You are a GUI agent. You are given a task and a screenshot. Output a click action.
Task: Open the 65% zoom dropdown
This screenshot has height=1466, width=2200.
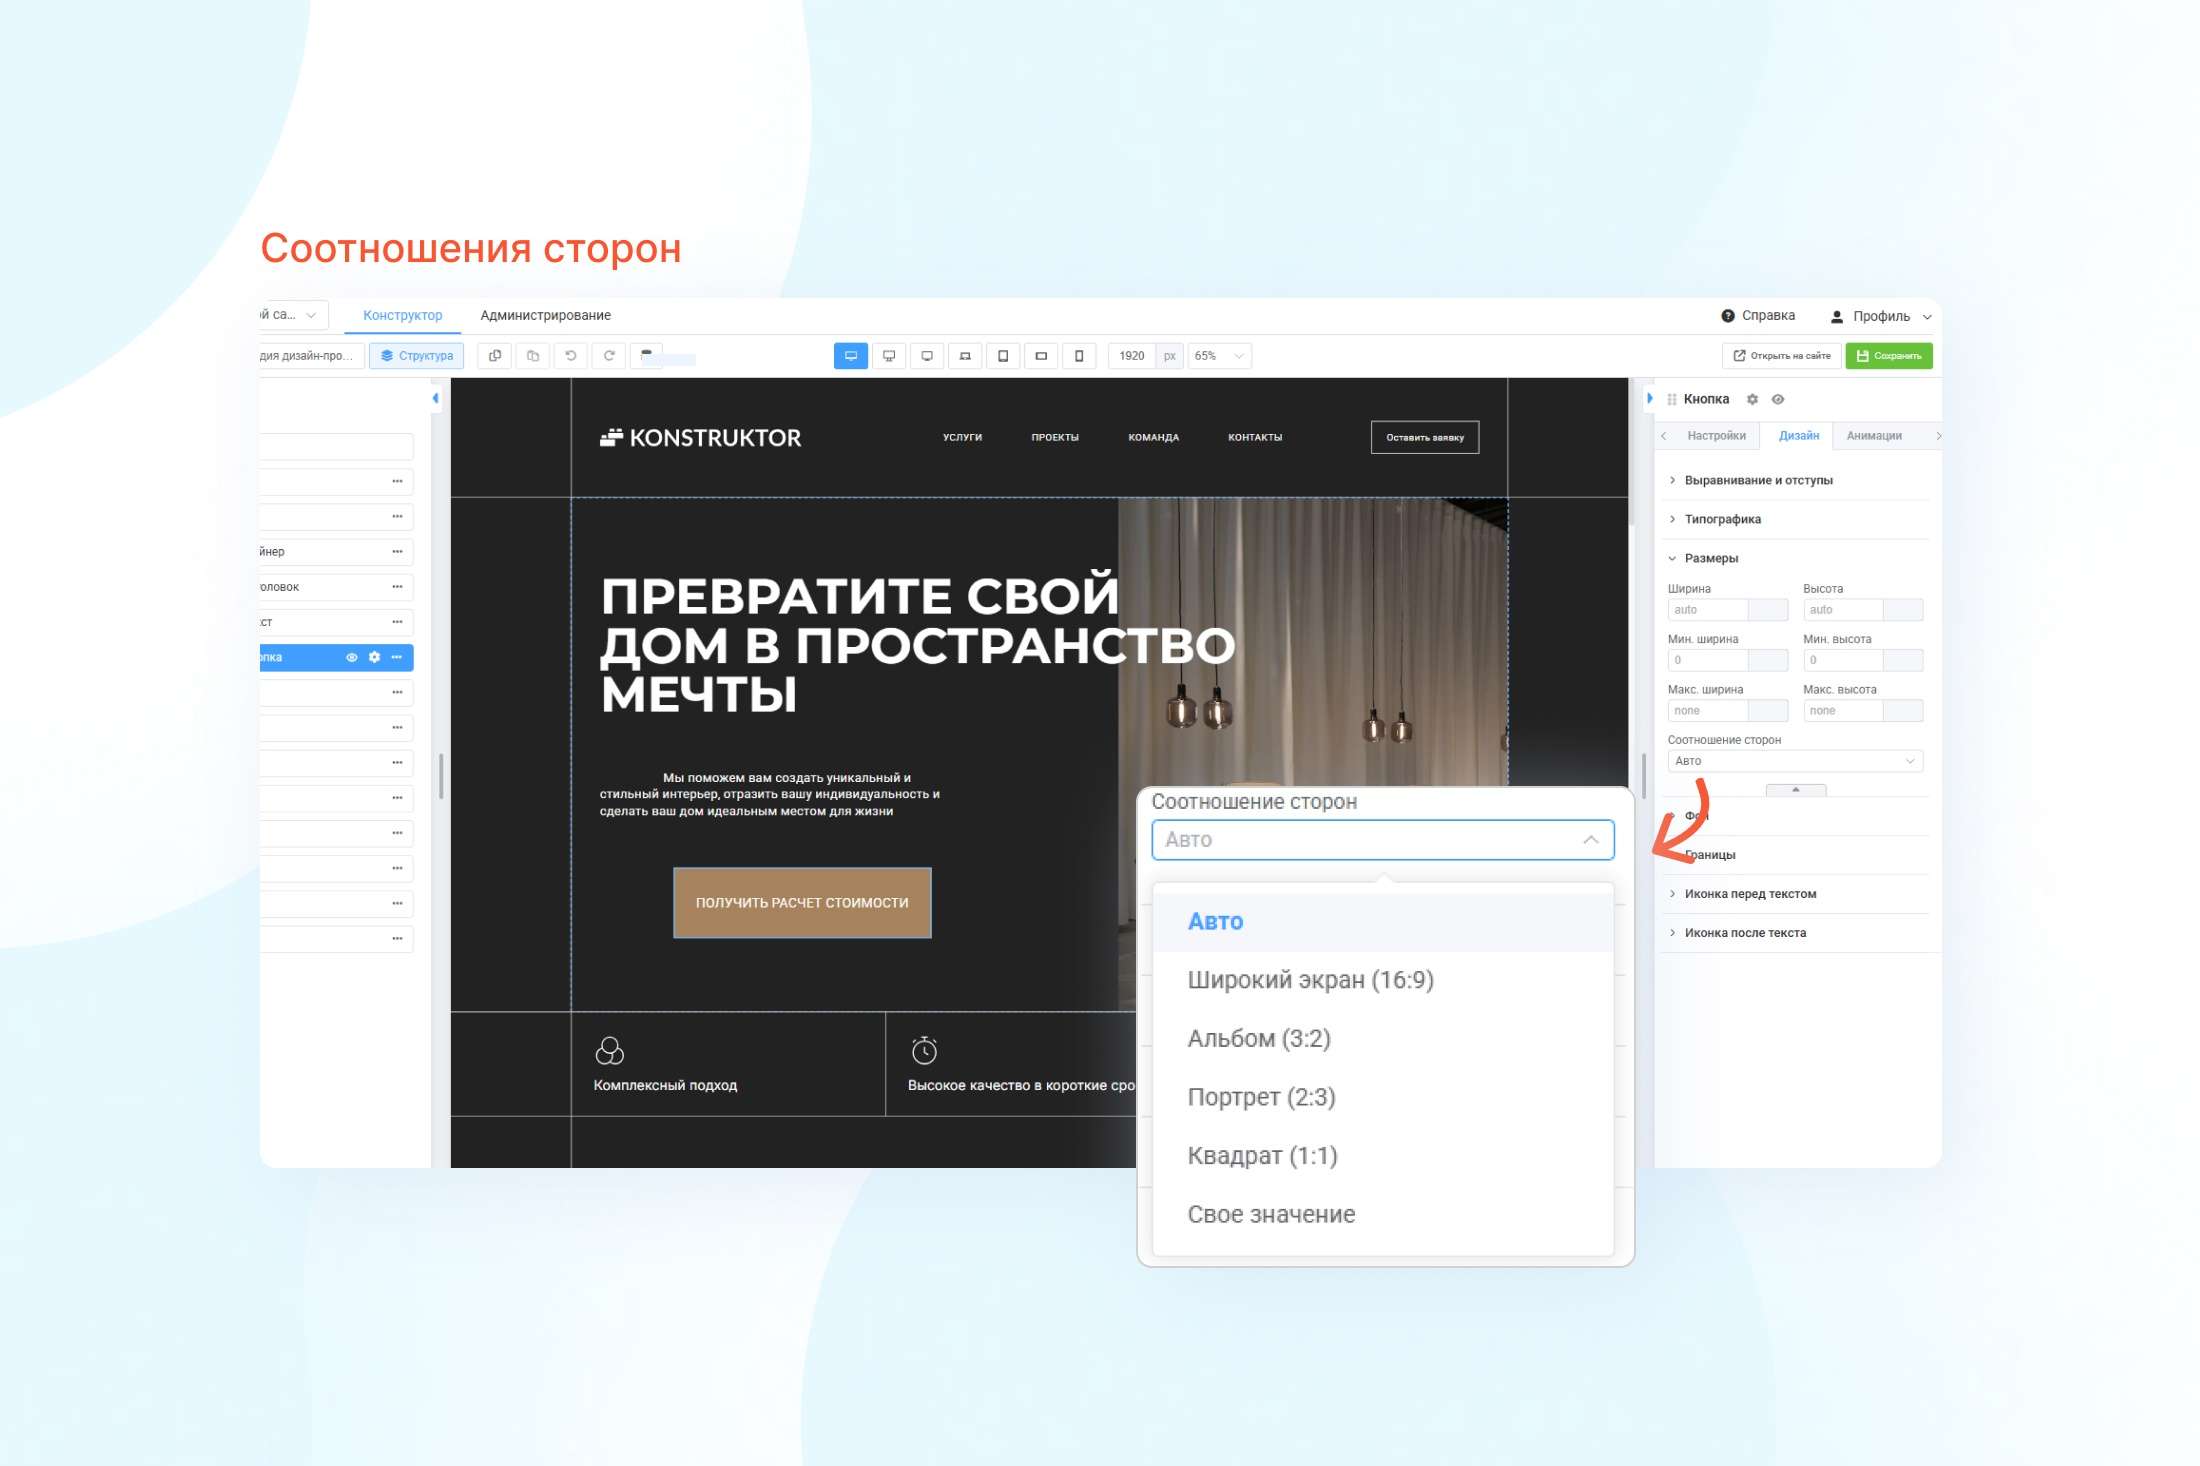(1219, 356)
